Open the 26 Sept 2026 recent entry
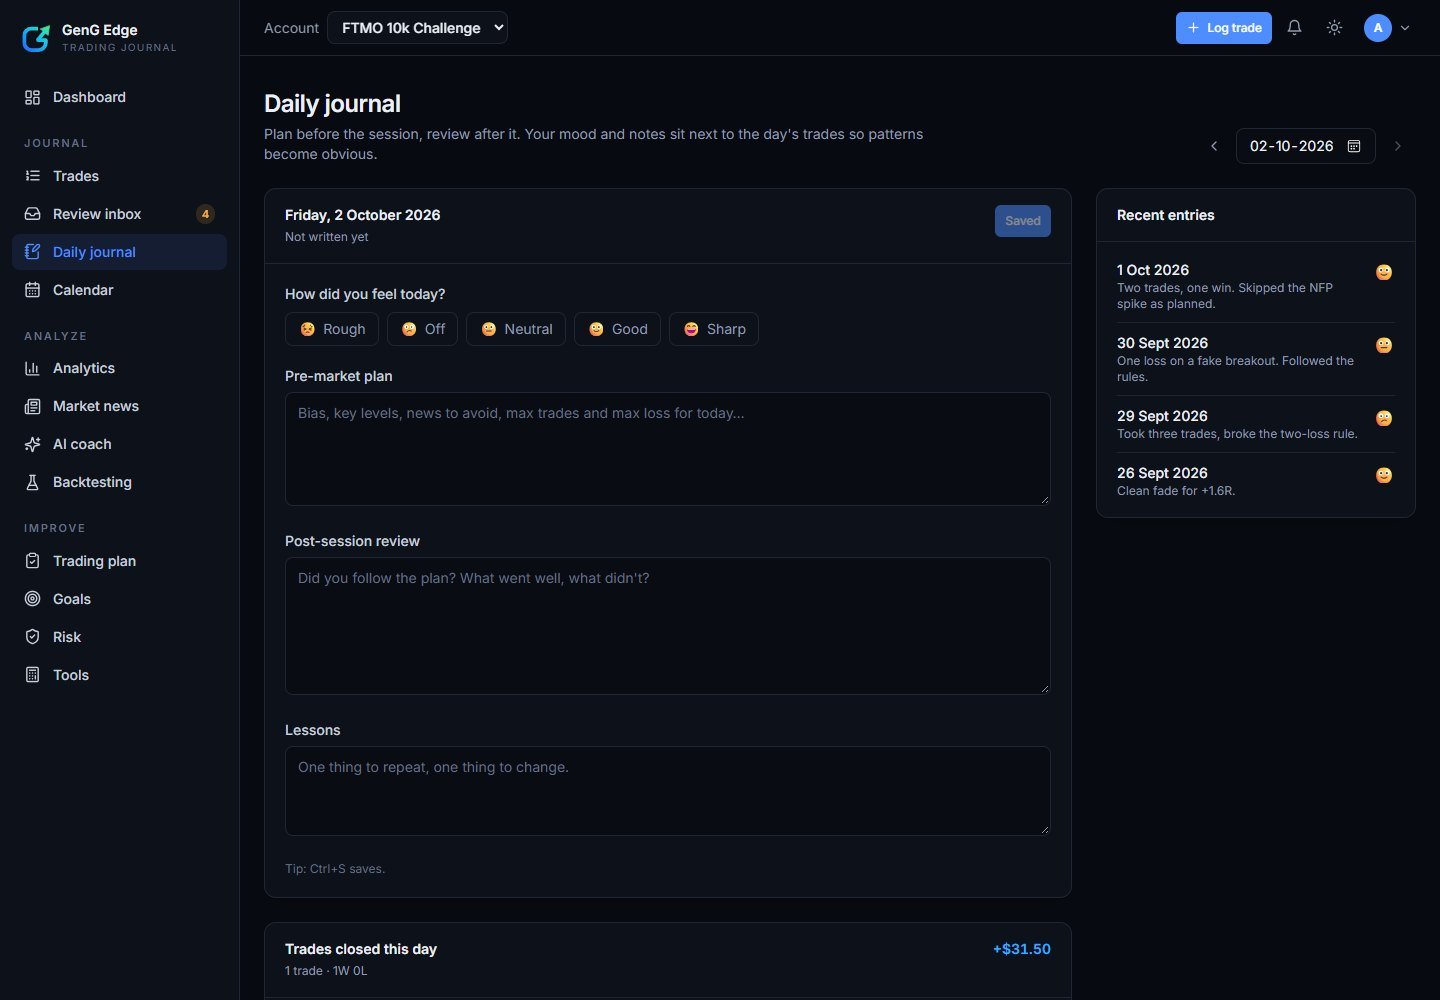1440x1000 pixels. [x=1255, y=481]
